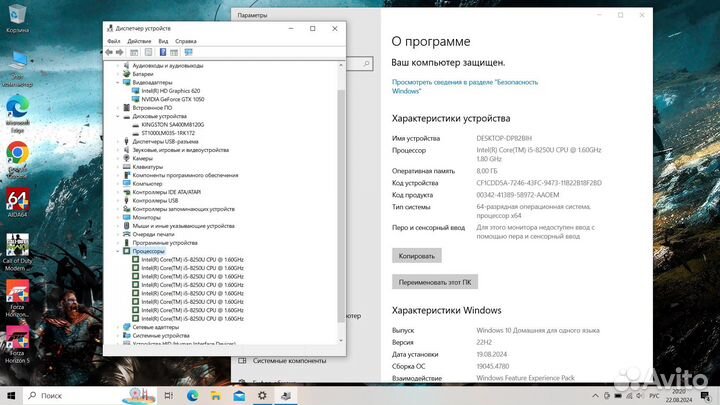Launch Google Chrome from desktop shortcut
This screenshot has width=720, height=405.
[x=17, y=159]
